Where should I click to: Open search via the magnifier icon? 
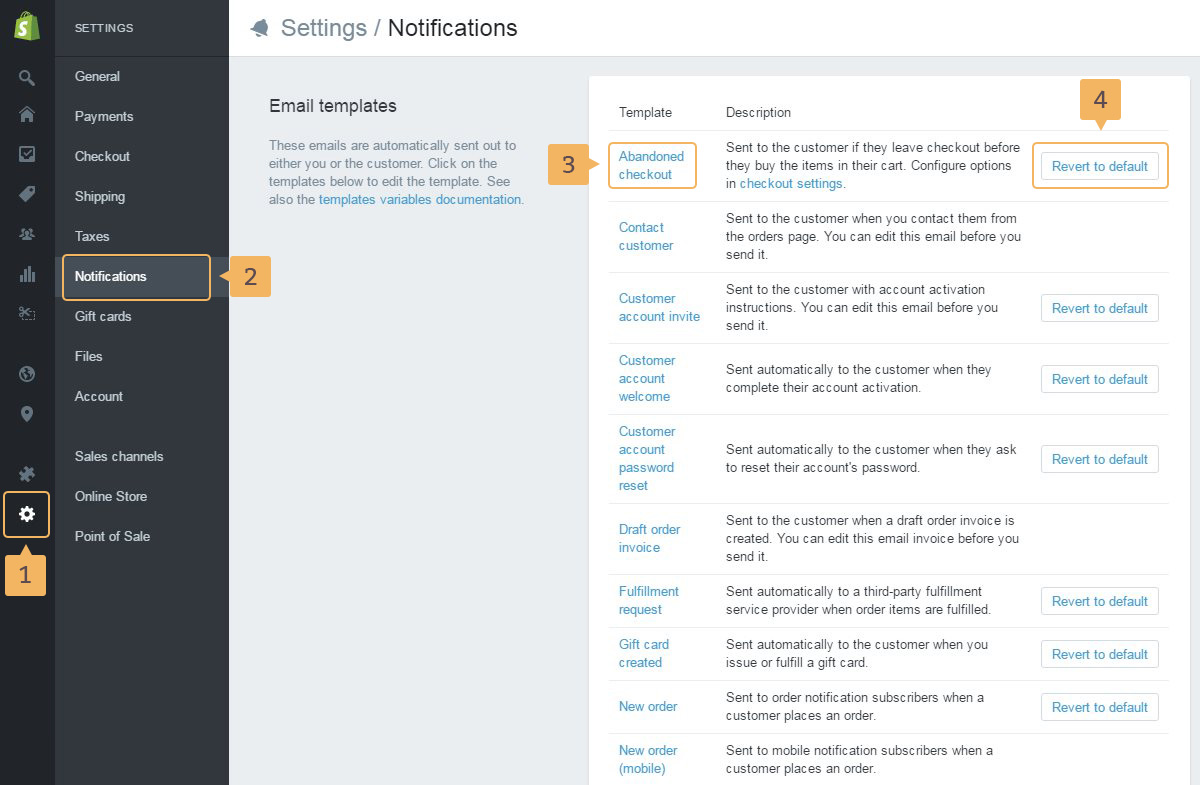pyautogui.click(x=27, y=77)
